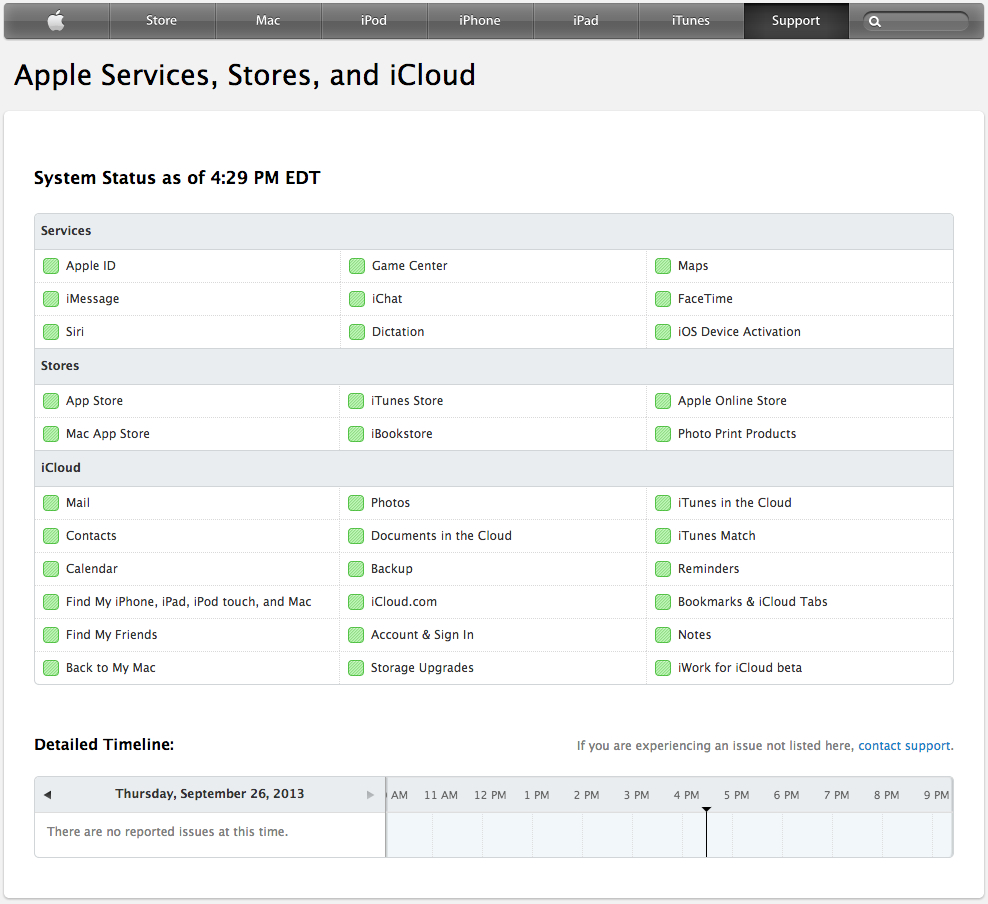Click green status icon beside Find My Friends
Image resolution: width=988 pixels, height=904 pixels.
coord(51,635)
